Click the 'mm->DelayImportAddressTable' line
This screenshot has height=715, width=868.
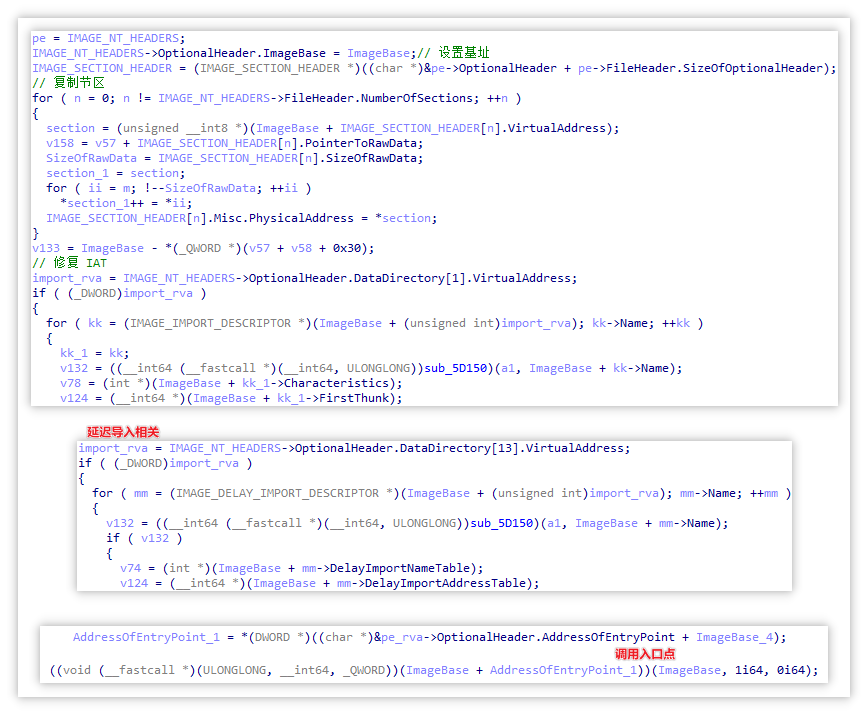click(x=329, y=583)
